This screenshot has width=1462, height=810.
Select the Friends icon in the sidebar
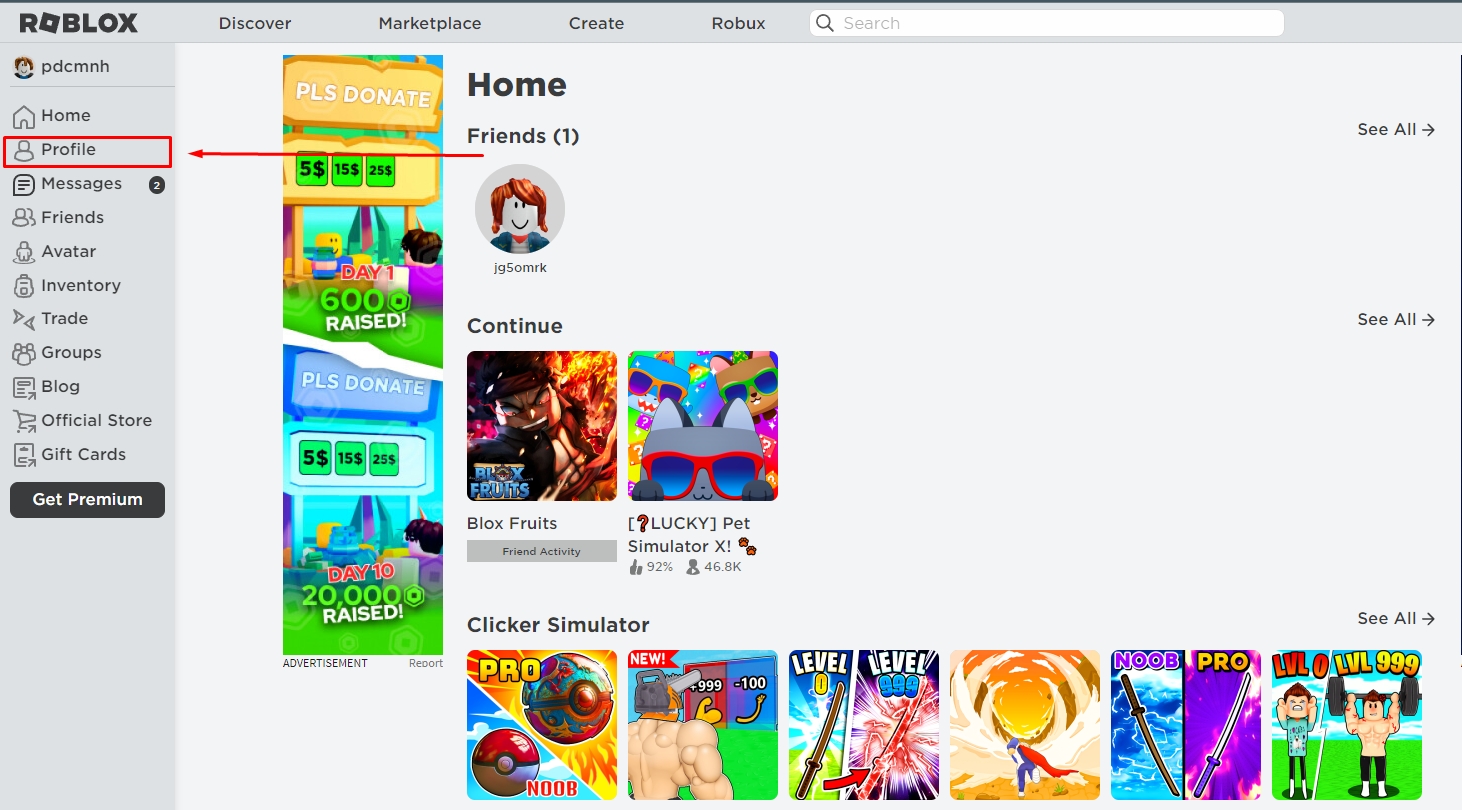(x=23, y=218)
